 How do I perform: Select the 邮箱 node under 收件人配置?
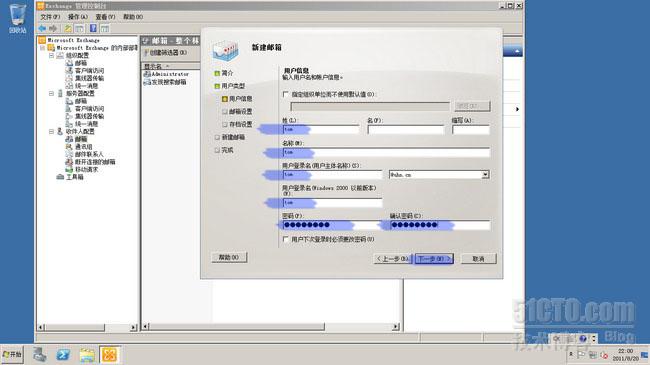(81, 139)
